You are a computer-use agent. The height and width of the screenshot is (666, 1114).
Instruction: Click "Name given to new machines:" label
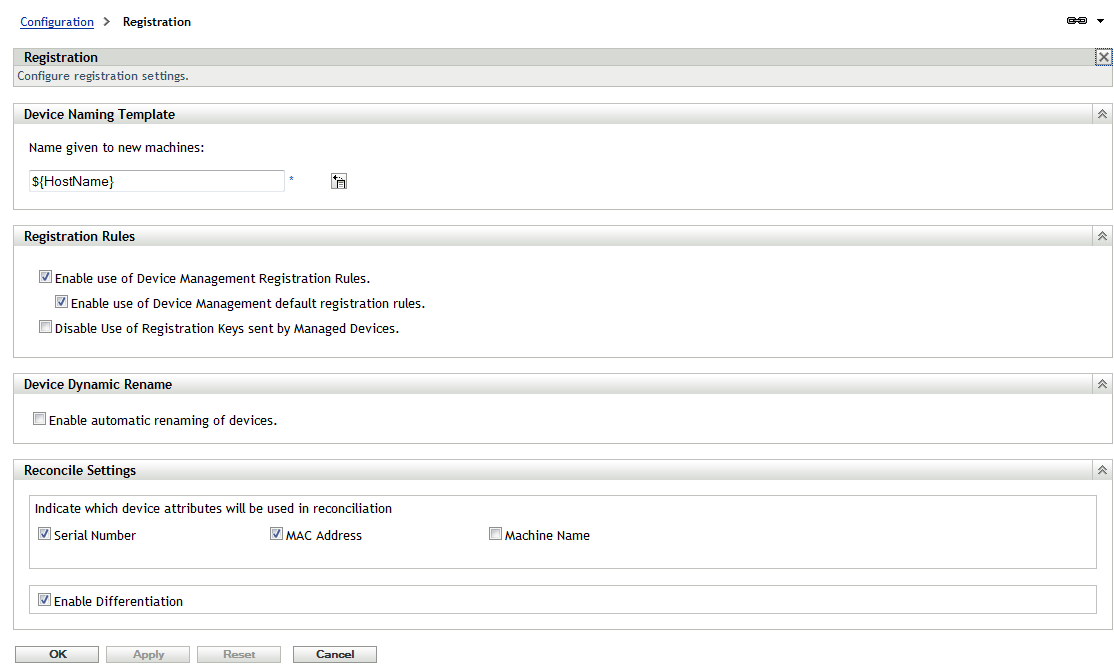point(117,148)
